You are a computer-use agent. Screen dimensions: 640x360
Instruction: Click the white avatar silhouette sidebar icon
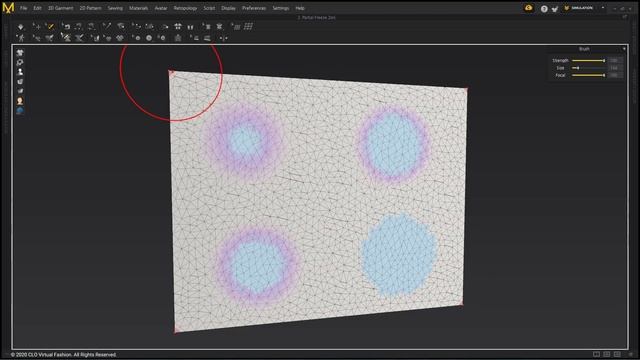pos(20,72)
